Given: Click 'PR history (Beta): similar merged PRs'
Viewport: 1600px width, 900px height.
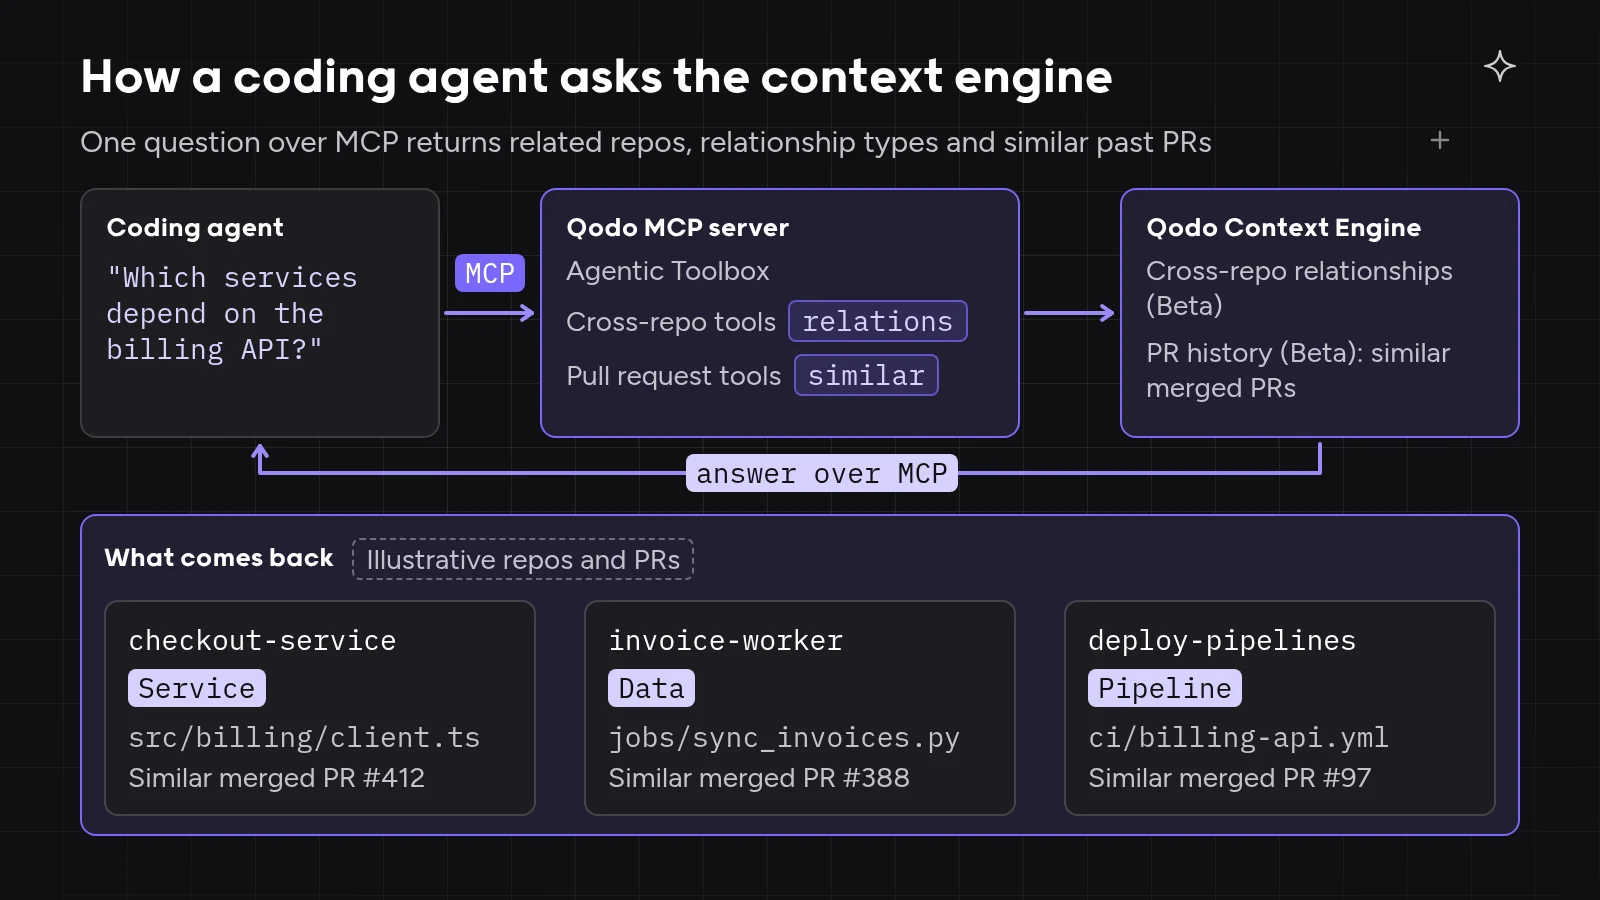Looking at the screenshot, I should click(x=1298, y=370).
